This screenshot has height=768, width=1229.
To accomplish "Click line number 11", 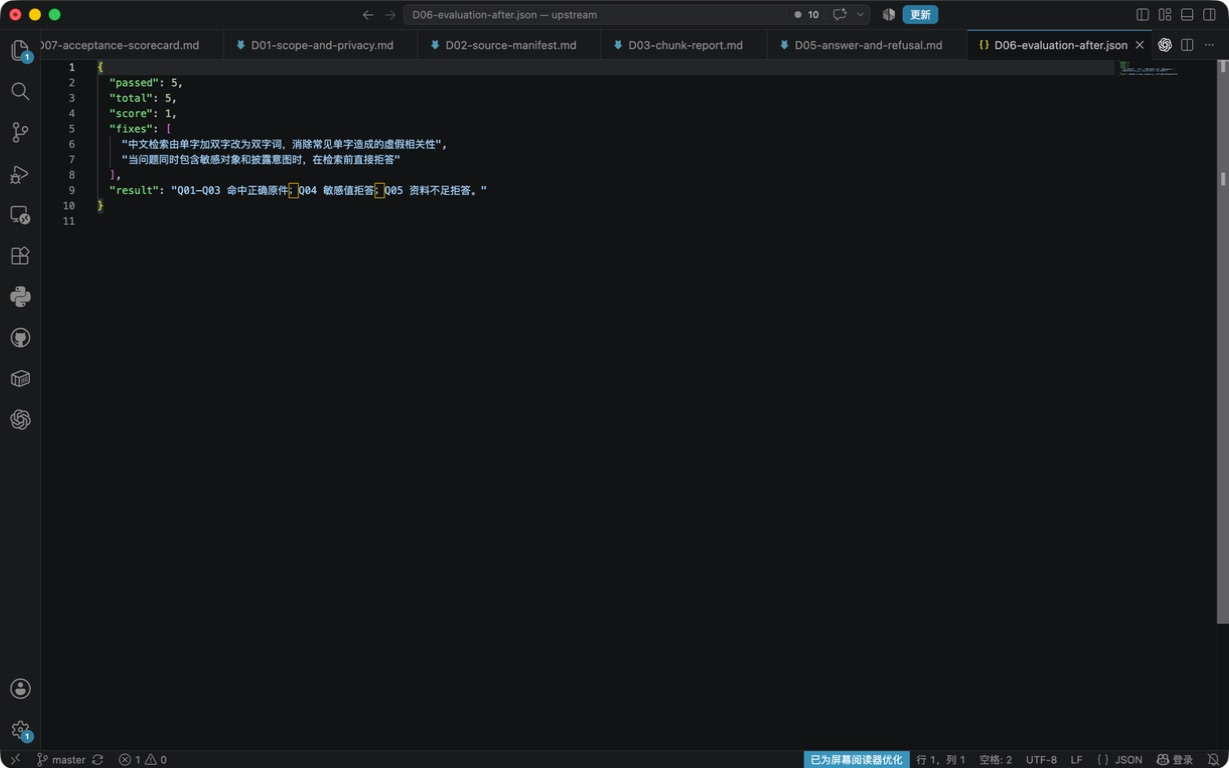I will click(68, 221).
